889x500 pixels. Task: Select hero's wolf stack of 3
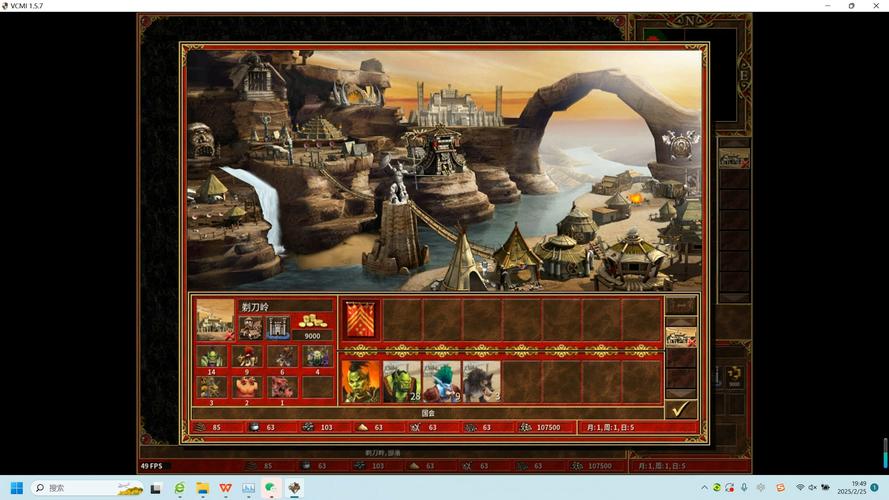481,382
